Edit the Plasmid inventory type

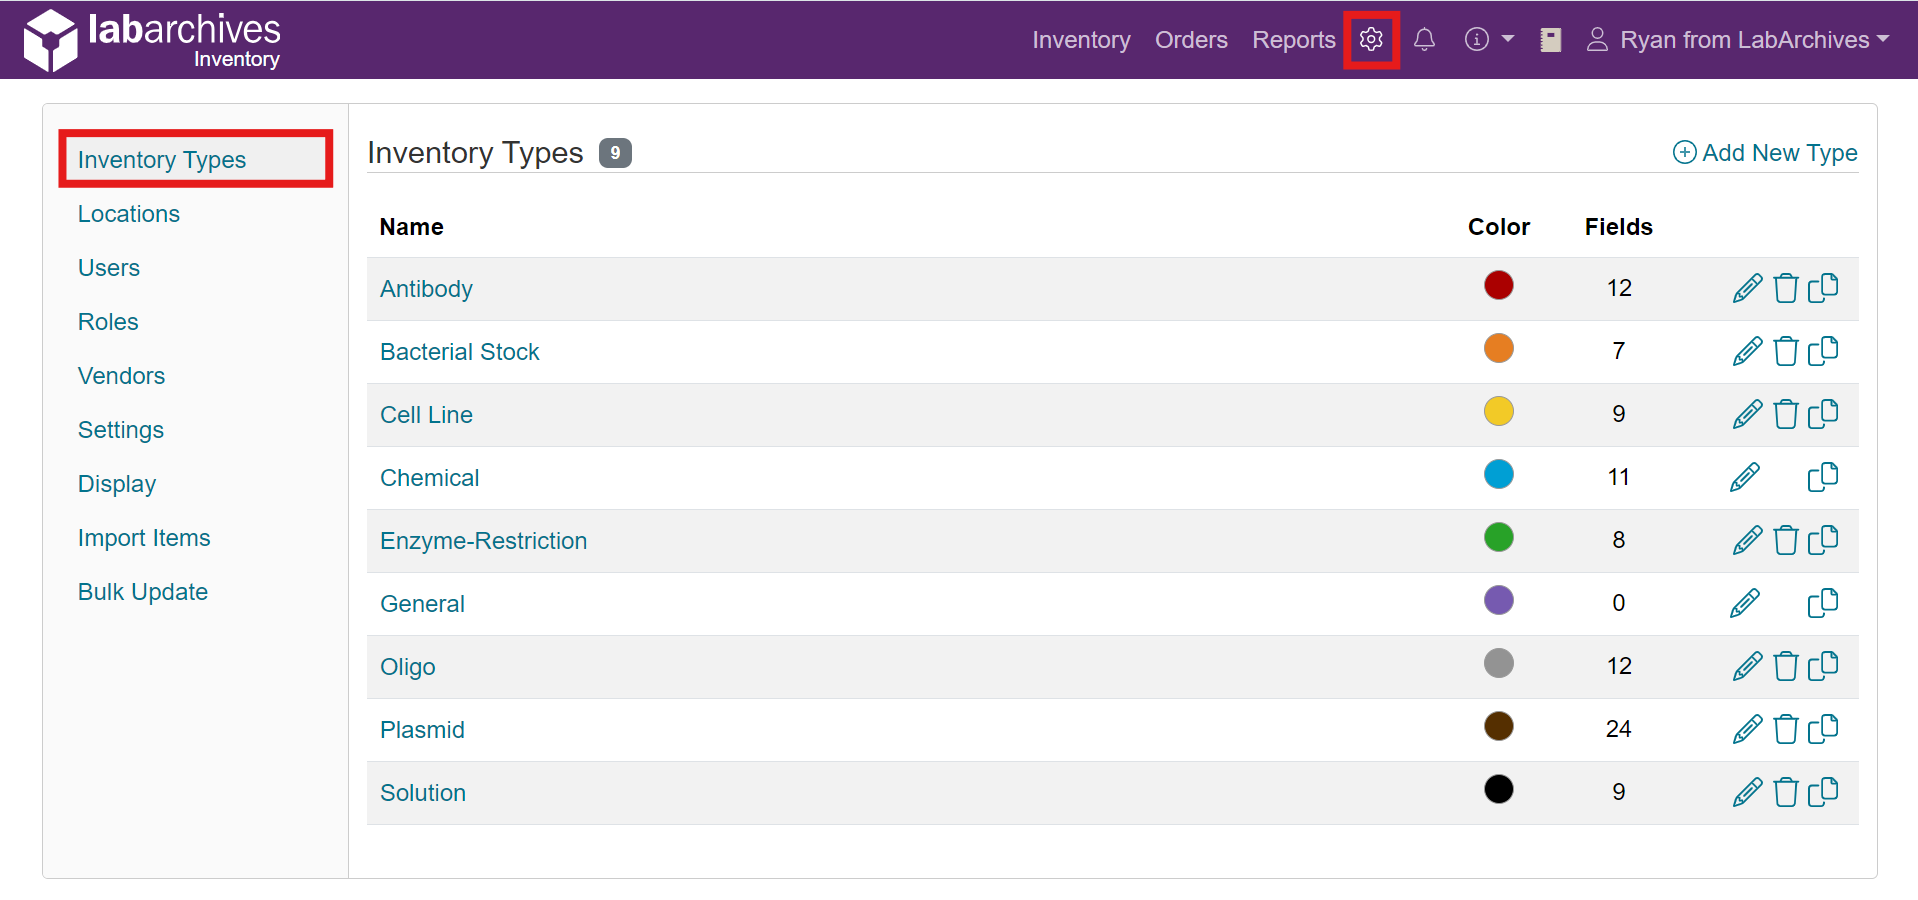pyautogui.click(x=1747, y=729)
